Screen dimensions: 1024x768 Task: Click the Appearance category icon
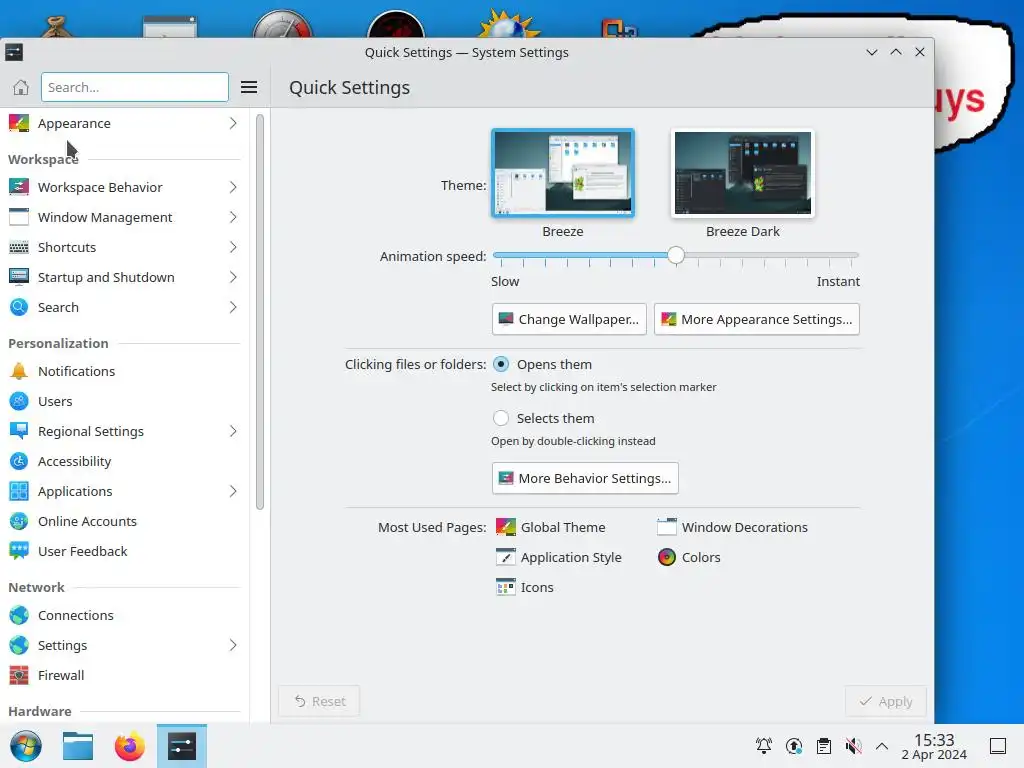coord(19,123)
